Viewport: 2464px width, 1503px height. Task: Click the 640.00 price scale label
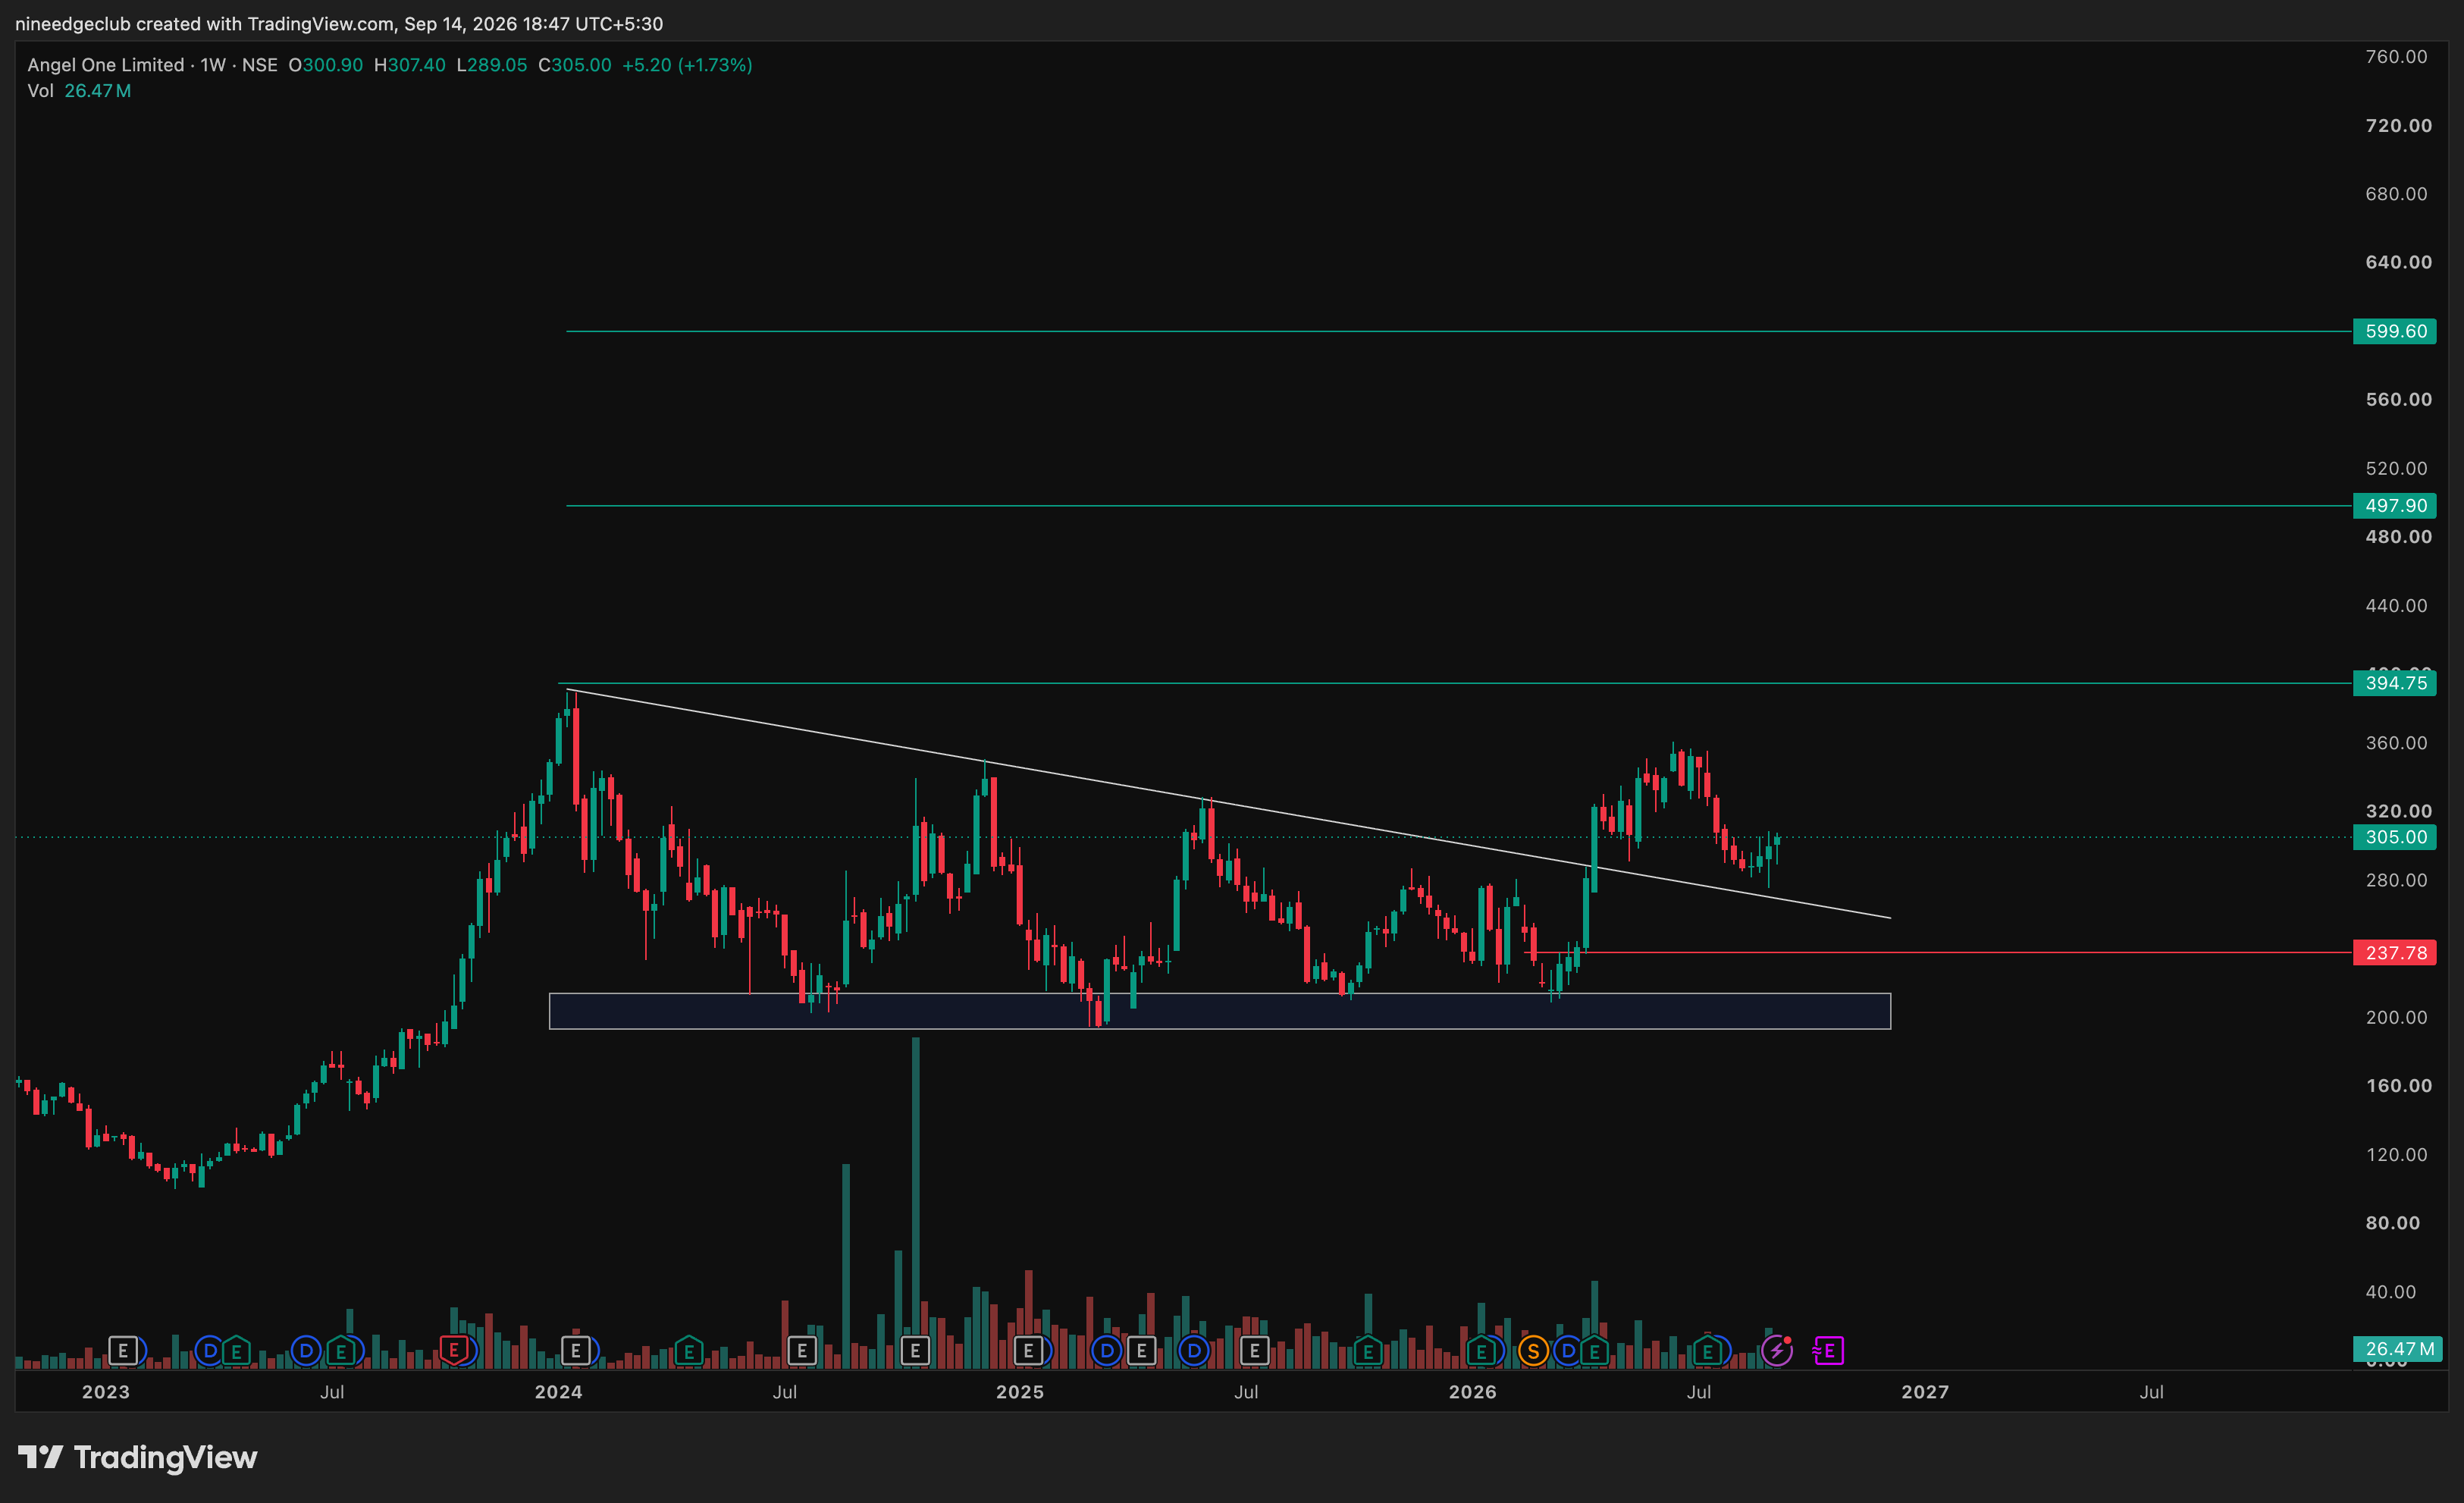click(2398, 262)
